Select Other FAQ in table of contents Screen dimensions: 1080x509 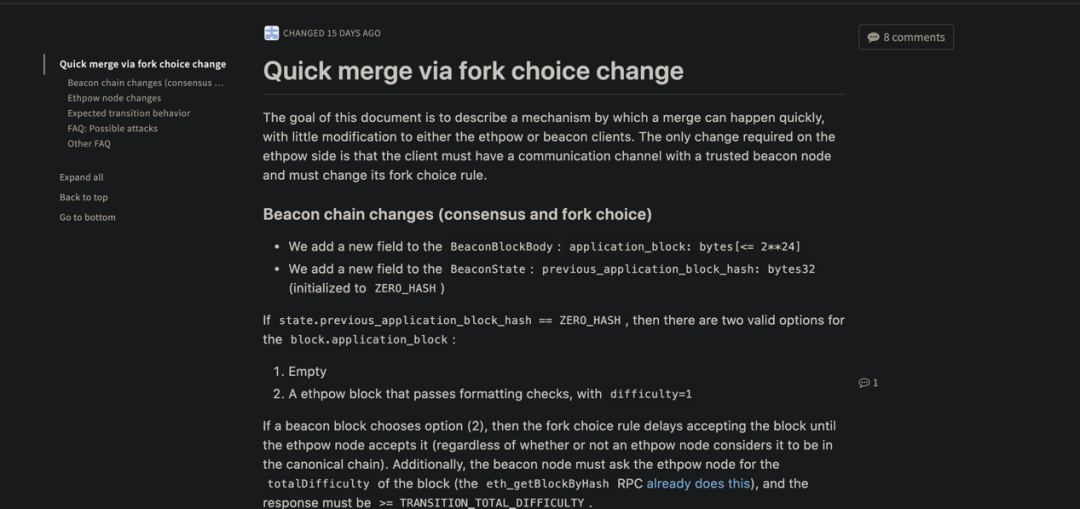(89, 143)
